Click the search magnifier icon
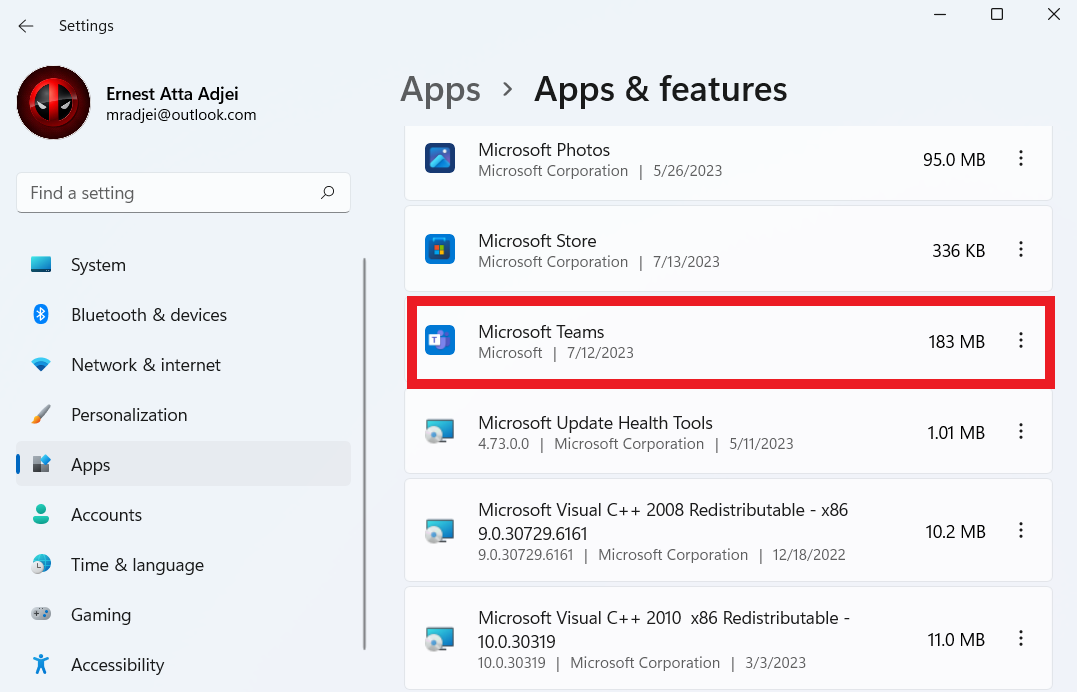1077x692 pixels. click(x=328, y=192)
